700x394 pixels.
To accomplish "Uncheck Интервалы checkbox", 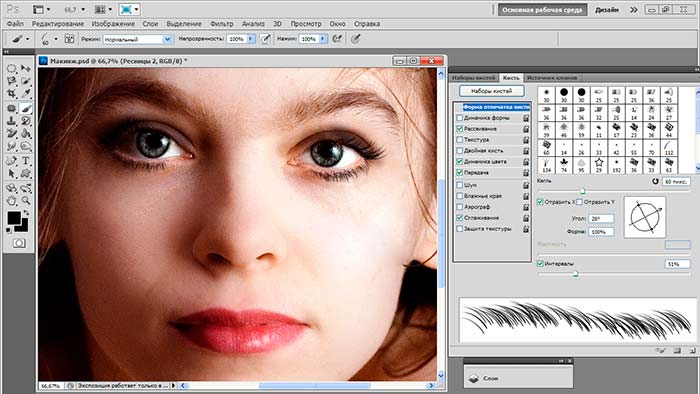I will pos(540,264).
